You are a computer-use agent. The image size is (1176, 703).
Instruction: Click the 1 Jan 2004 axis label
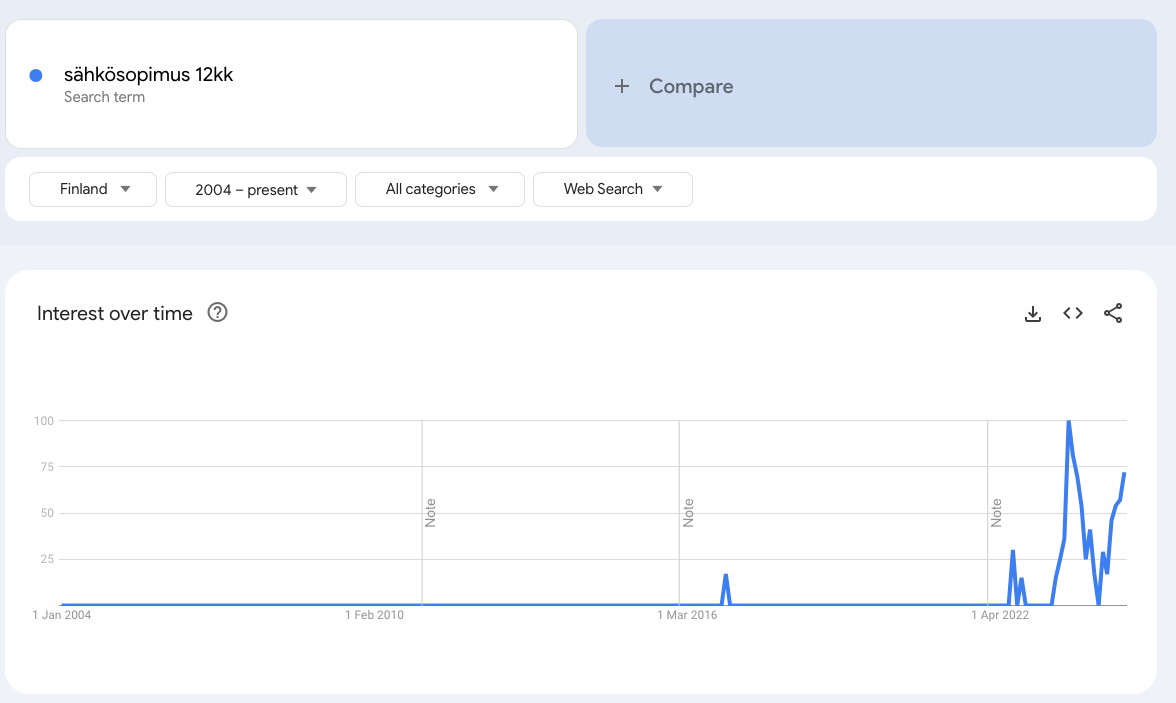click(62, 615)
